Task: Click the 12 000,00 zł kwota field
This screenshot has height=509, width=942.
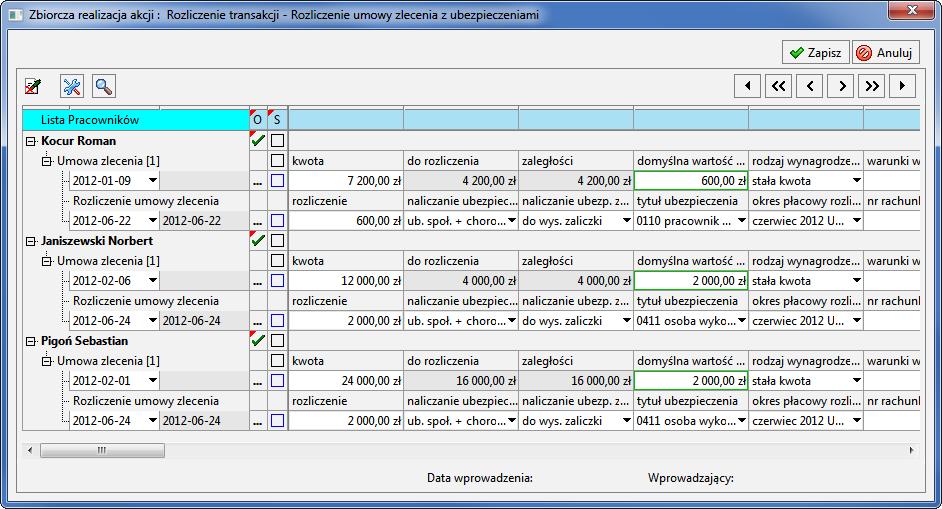Action: point(346,281)
